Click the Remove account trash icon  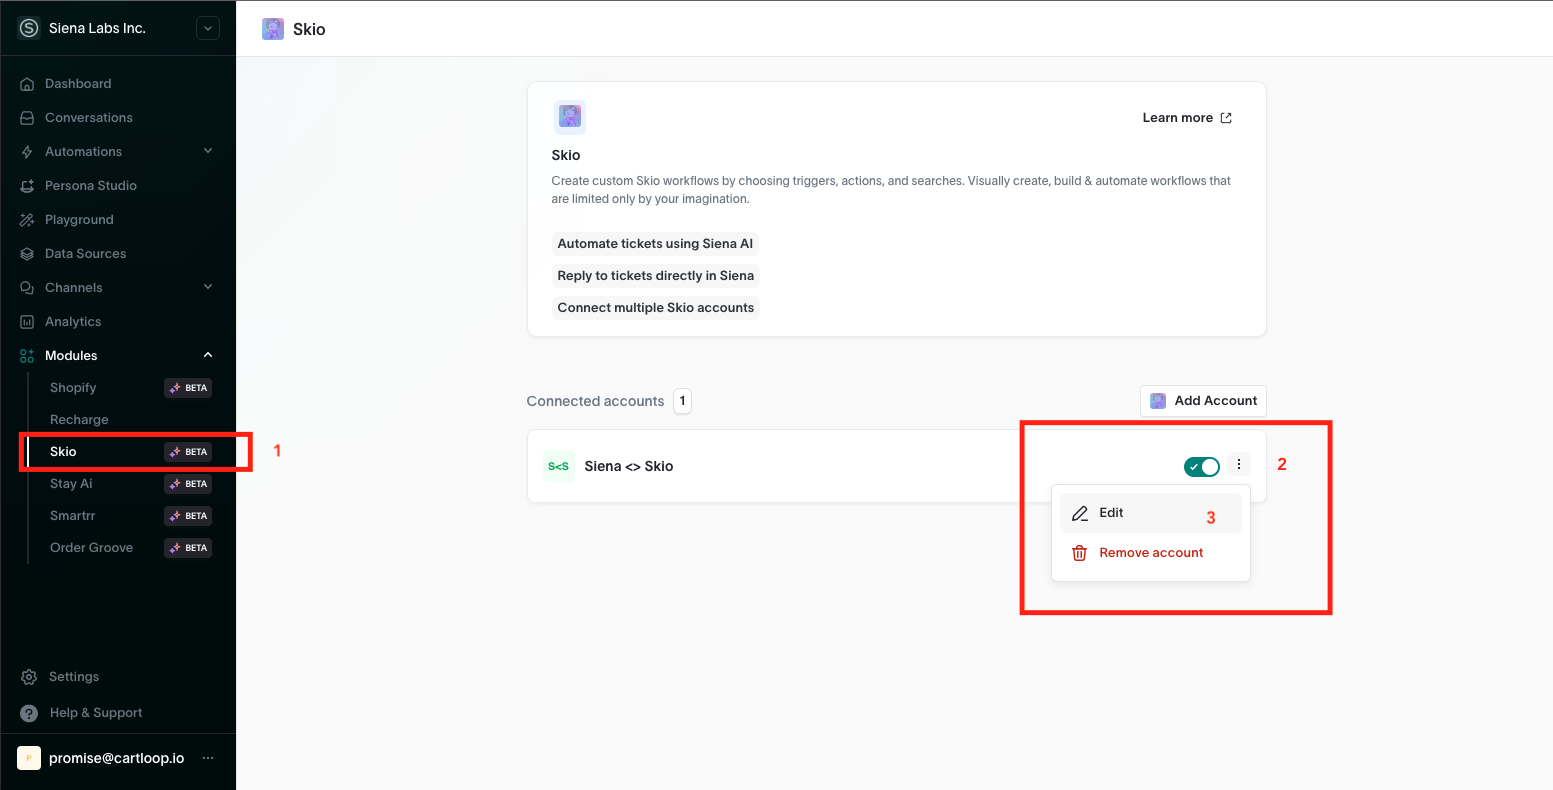[1080, 553]
